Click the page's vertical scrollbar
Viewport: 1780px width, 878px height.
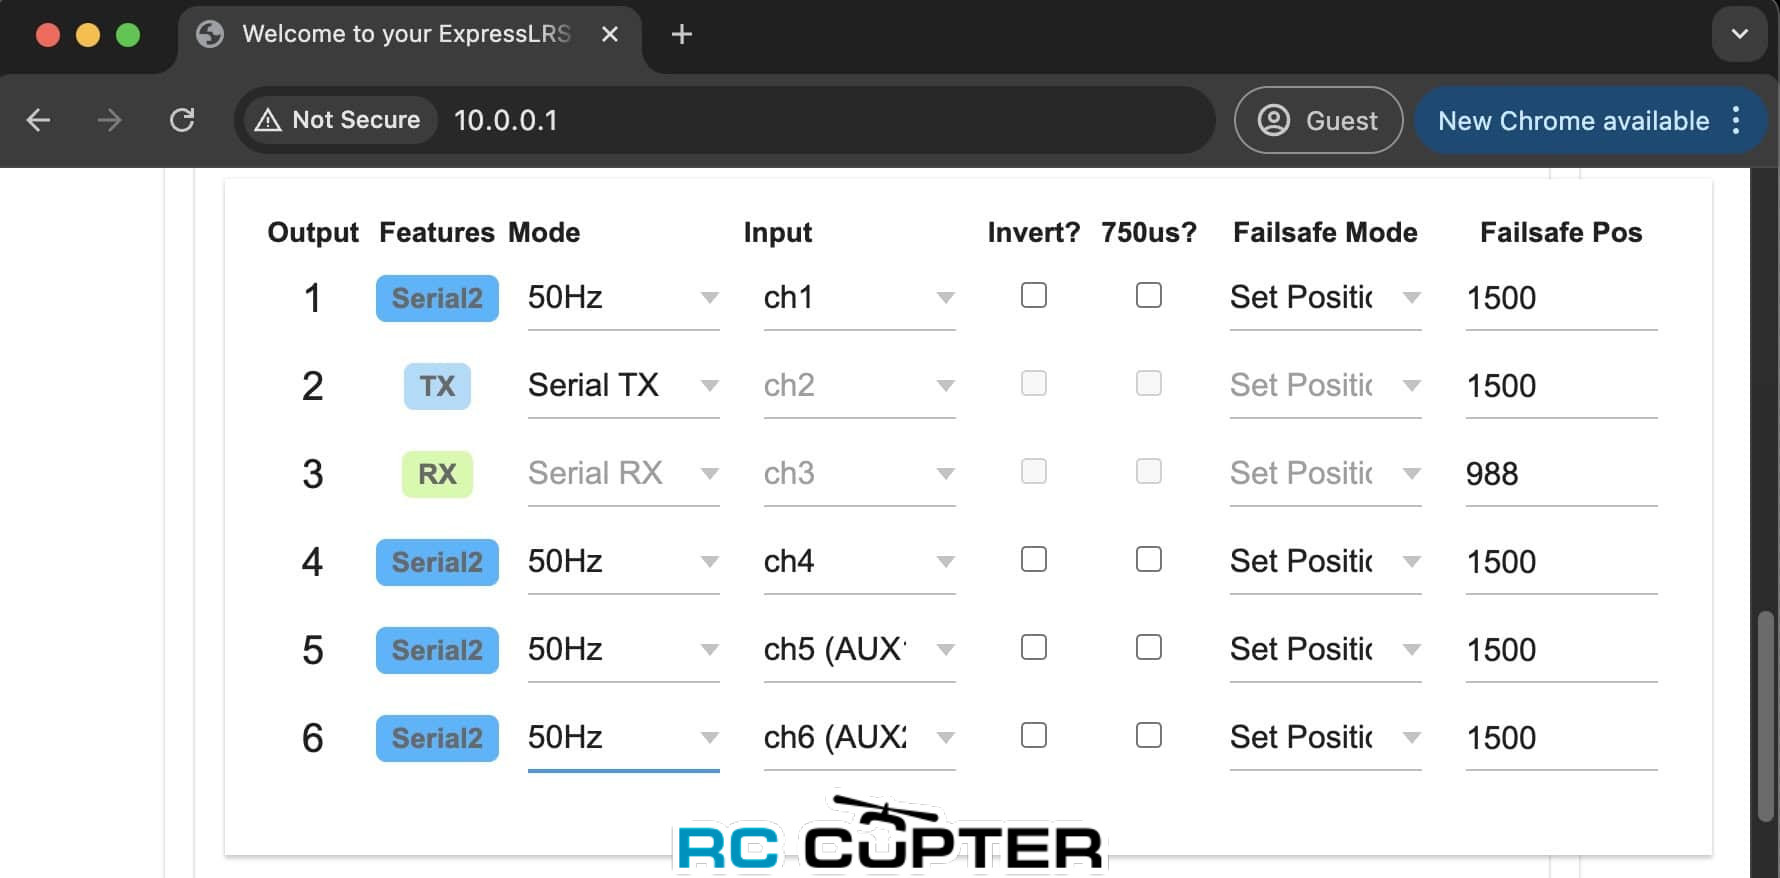(x=1765, y=715)
